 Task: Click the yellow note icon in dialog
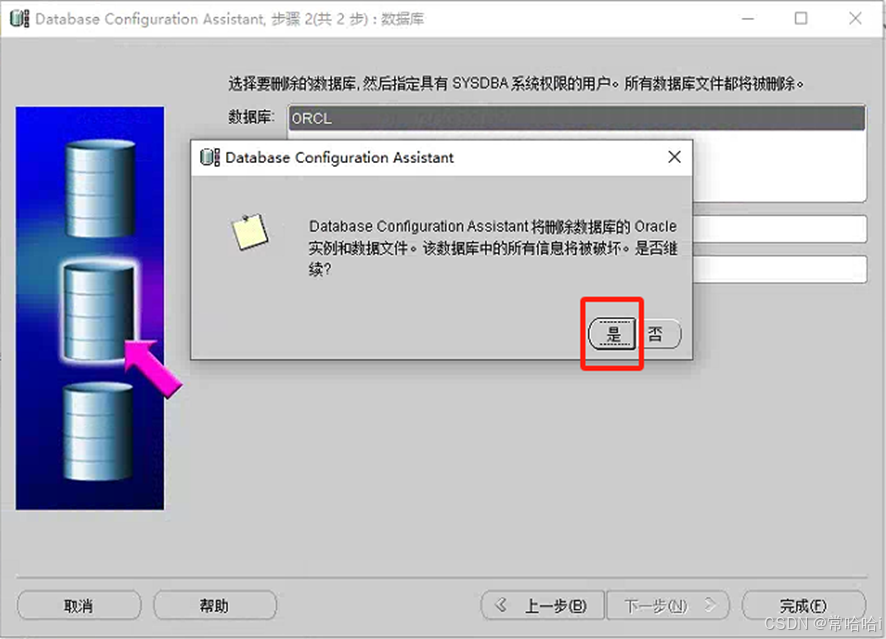250,232
